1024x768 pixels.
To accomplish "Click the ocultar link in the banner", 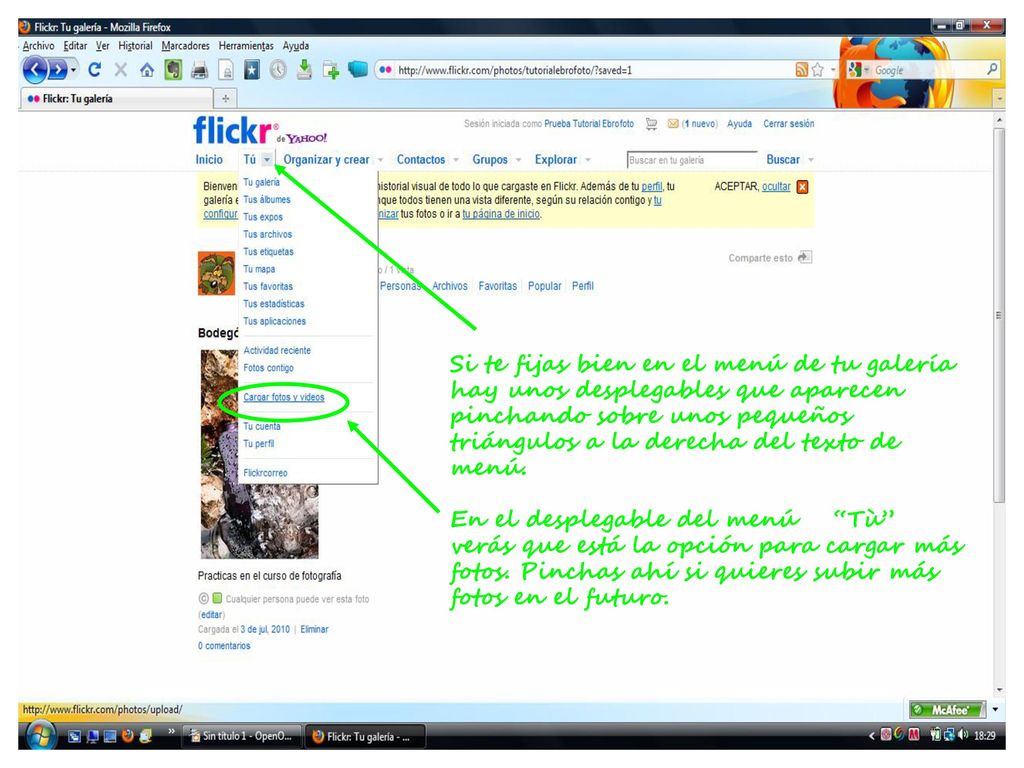I will 776,186.
